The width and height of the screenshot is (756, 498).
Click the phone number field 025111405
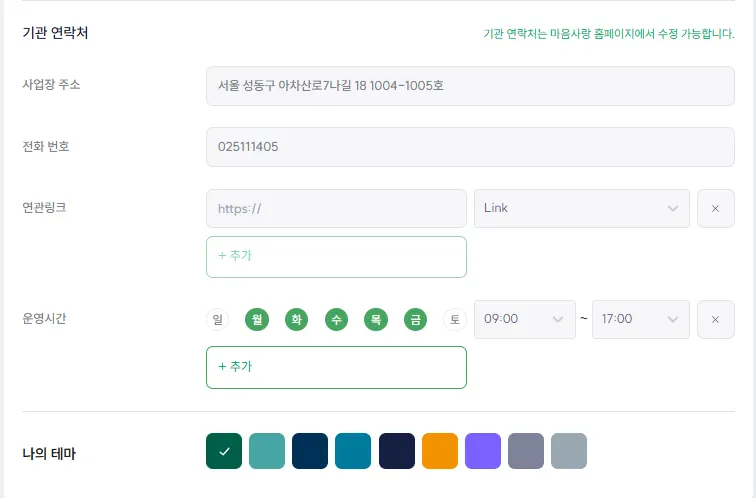pos(470,147)
